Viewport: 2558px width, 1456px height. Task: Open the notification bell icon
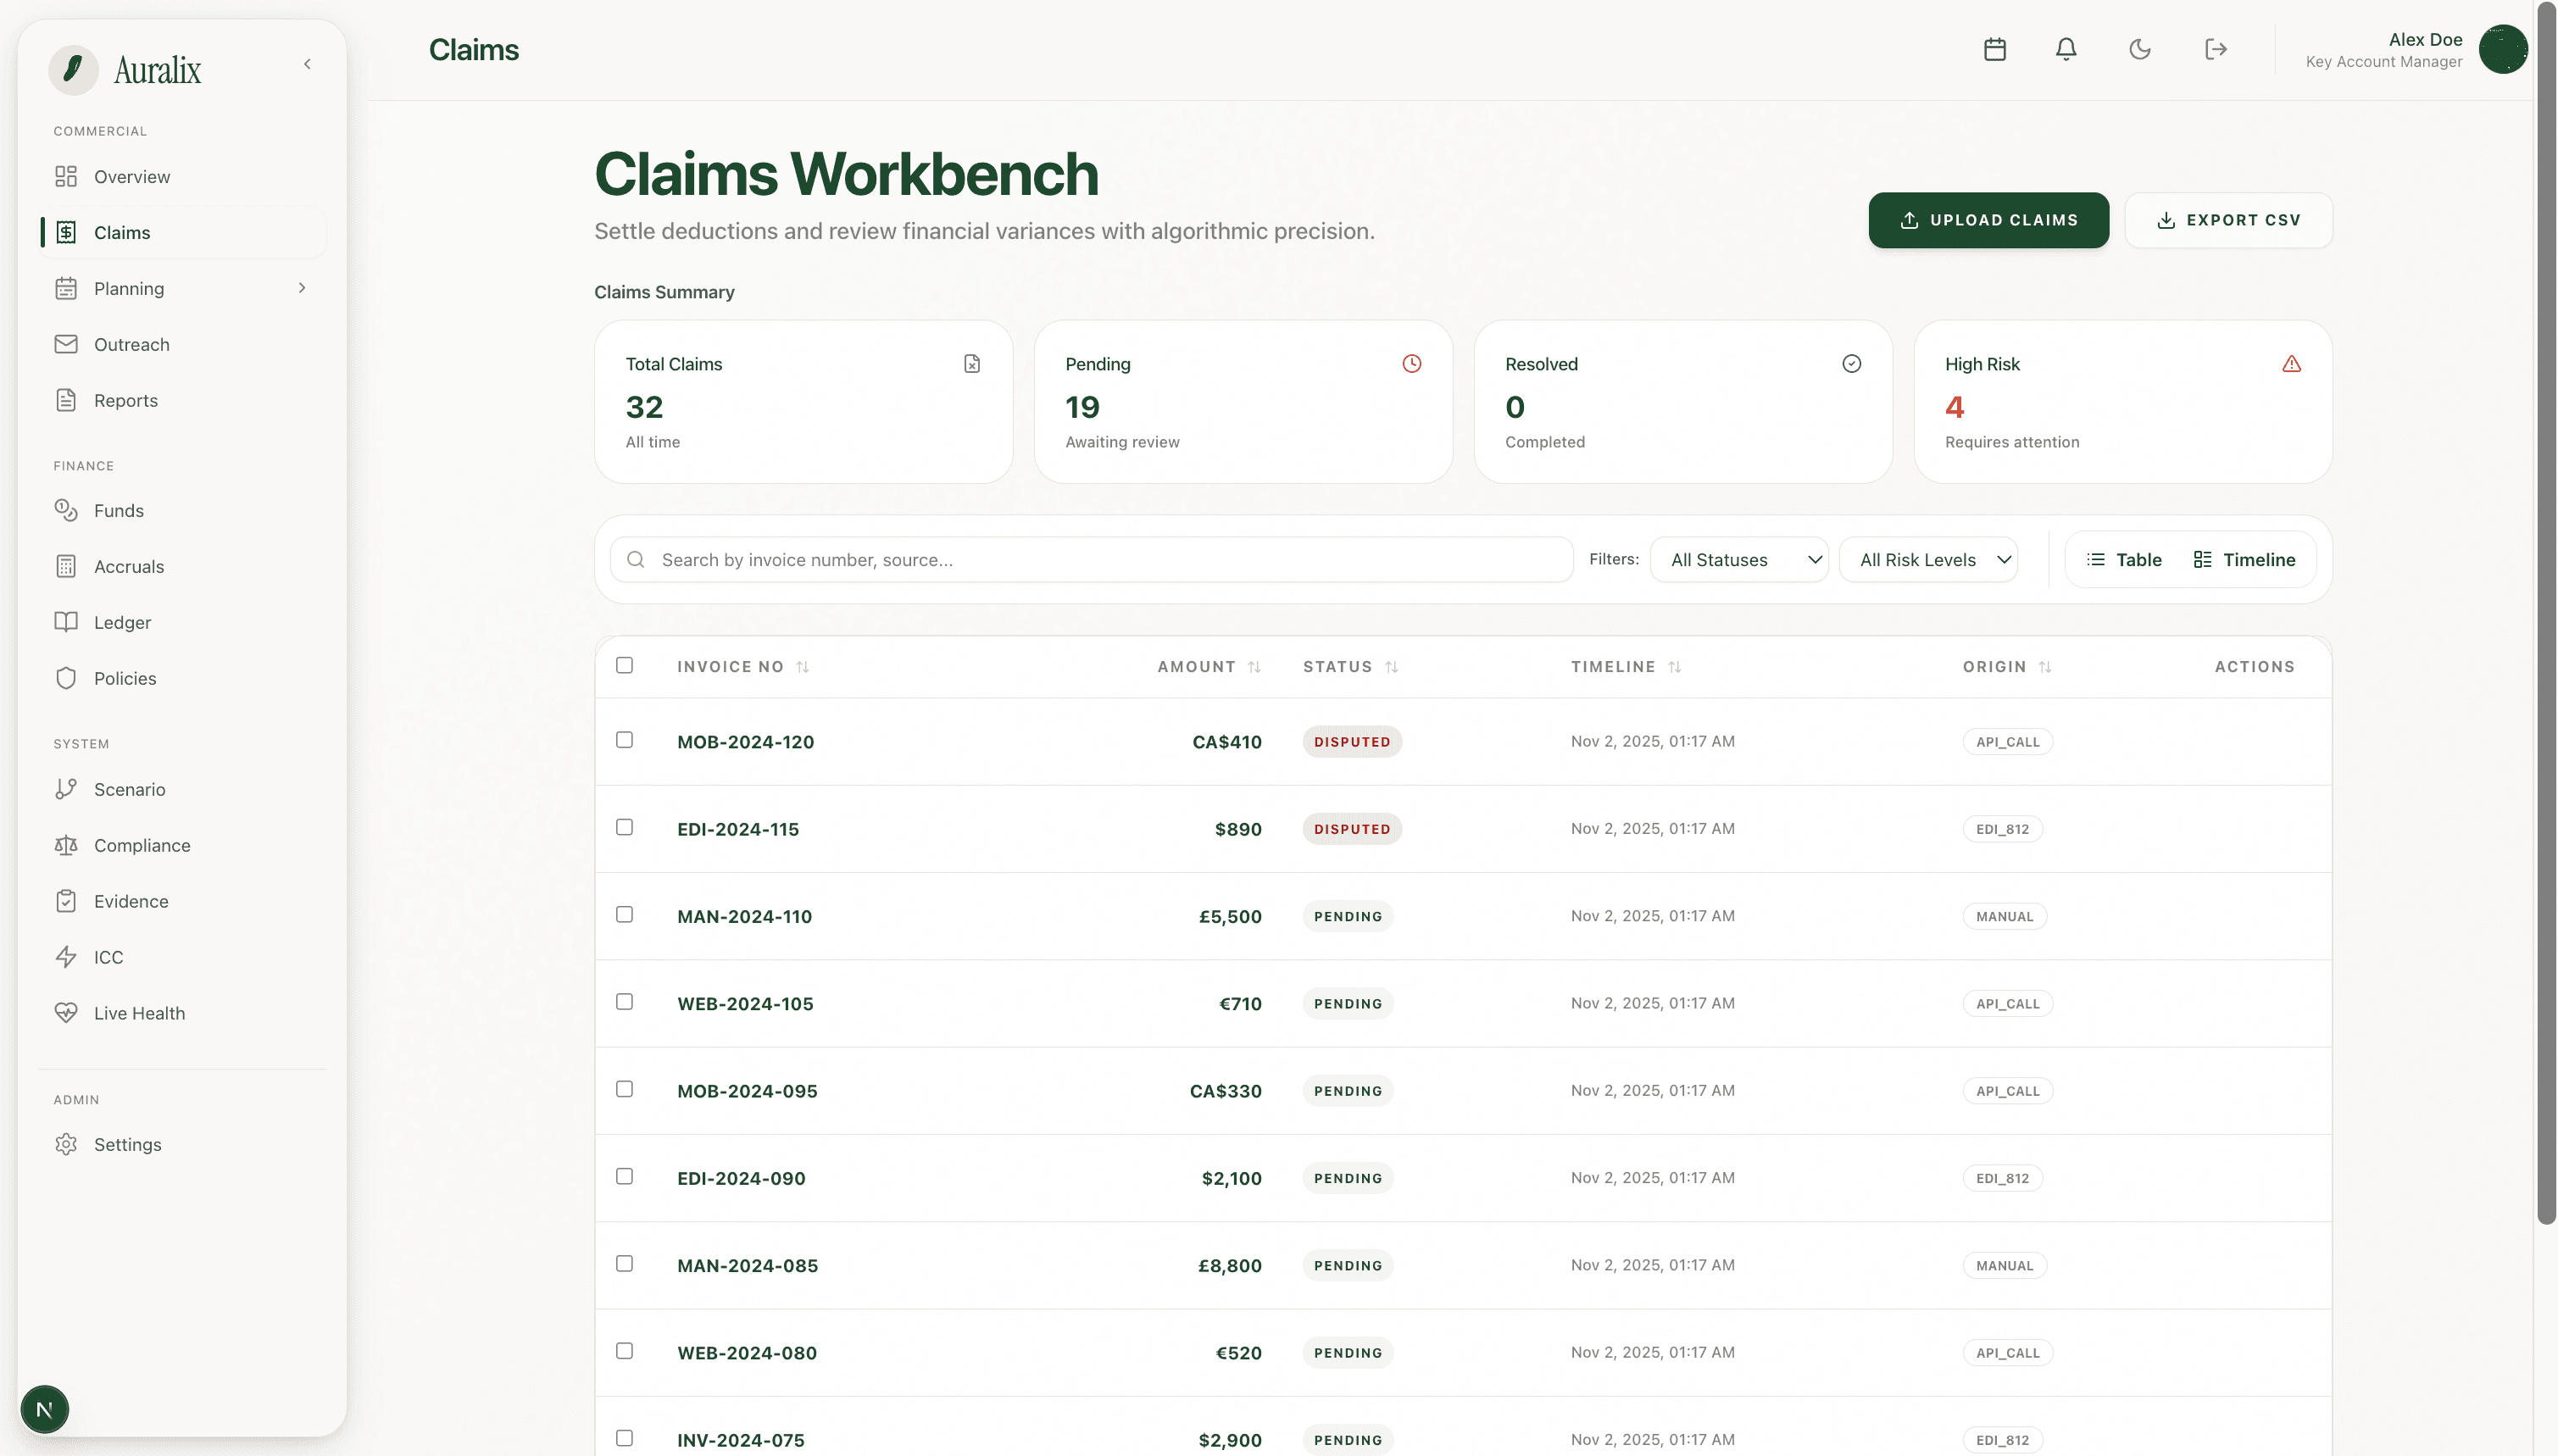(2066, 49)
